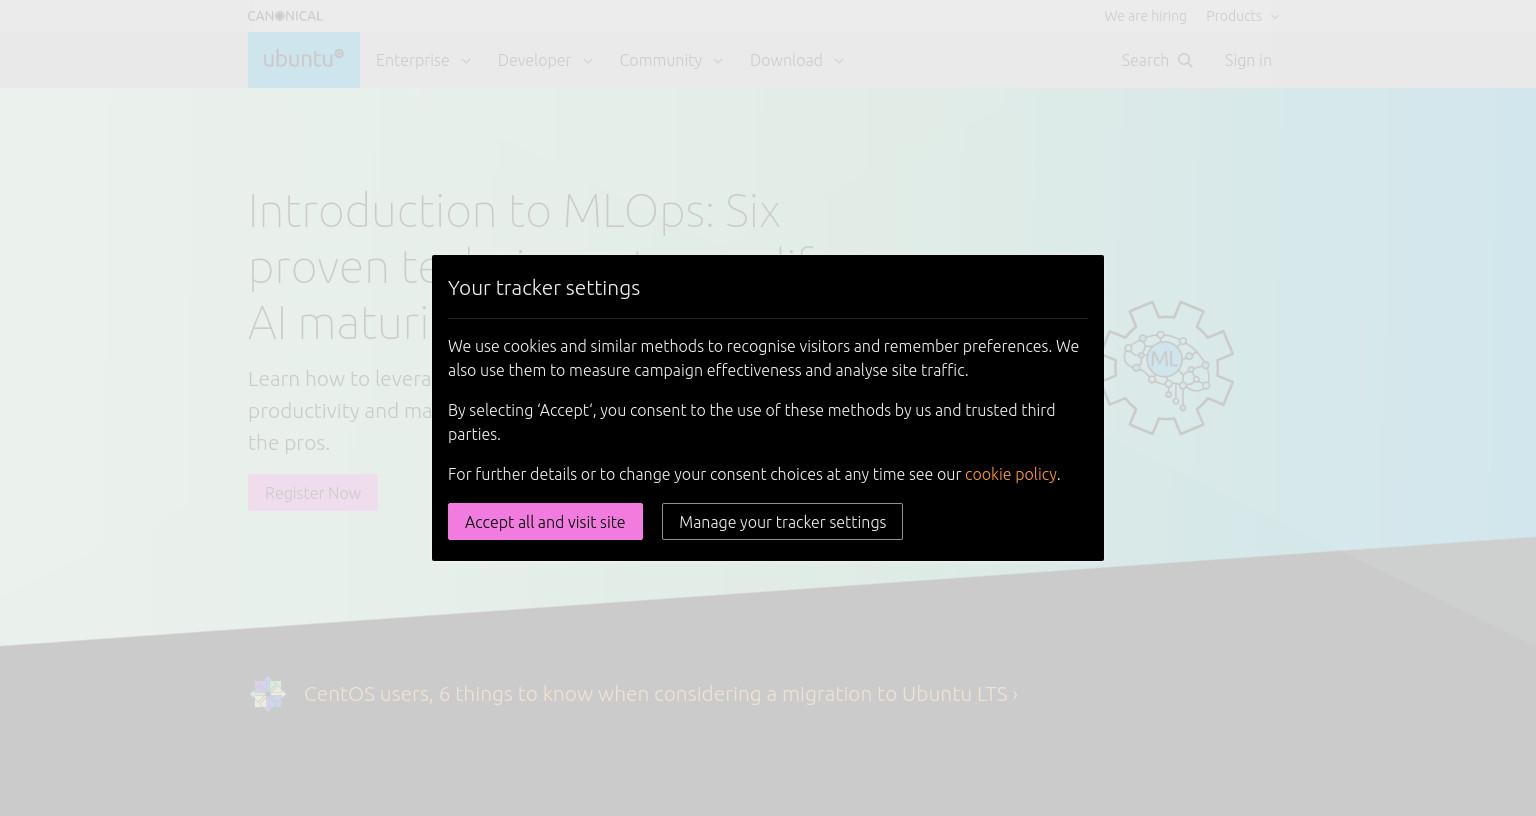This screenshot has height=816, width=1536.
Task: Open the CentOS migration to Ubuntu LTS link
Action: click(661, 694)
